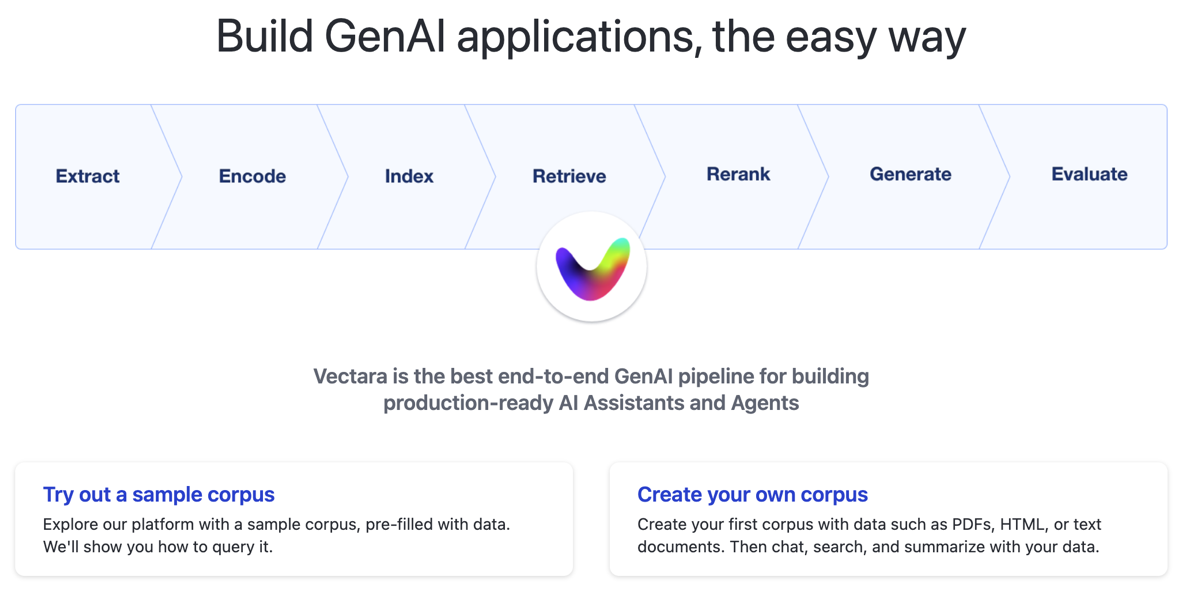Viewport: 1200px width, 594px height.
Task: Click the sample corpus card
Action: click(293, 519)
